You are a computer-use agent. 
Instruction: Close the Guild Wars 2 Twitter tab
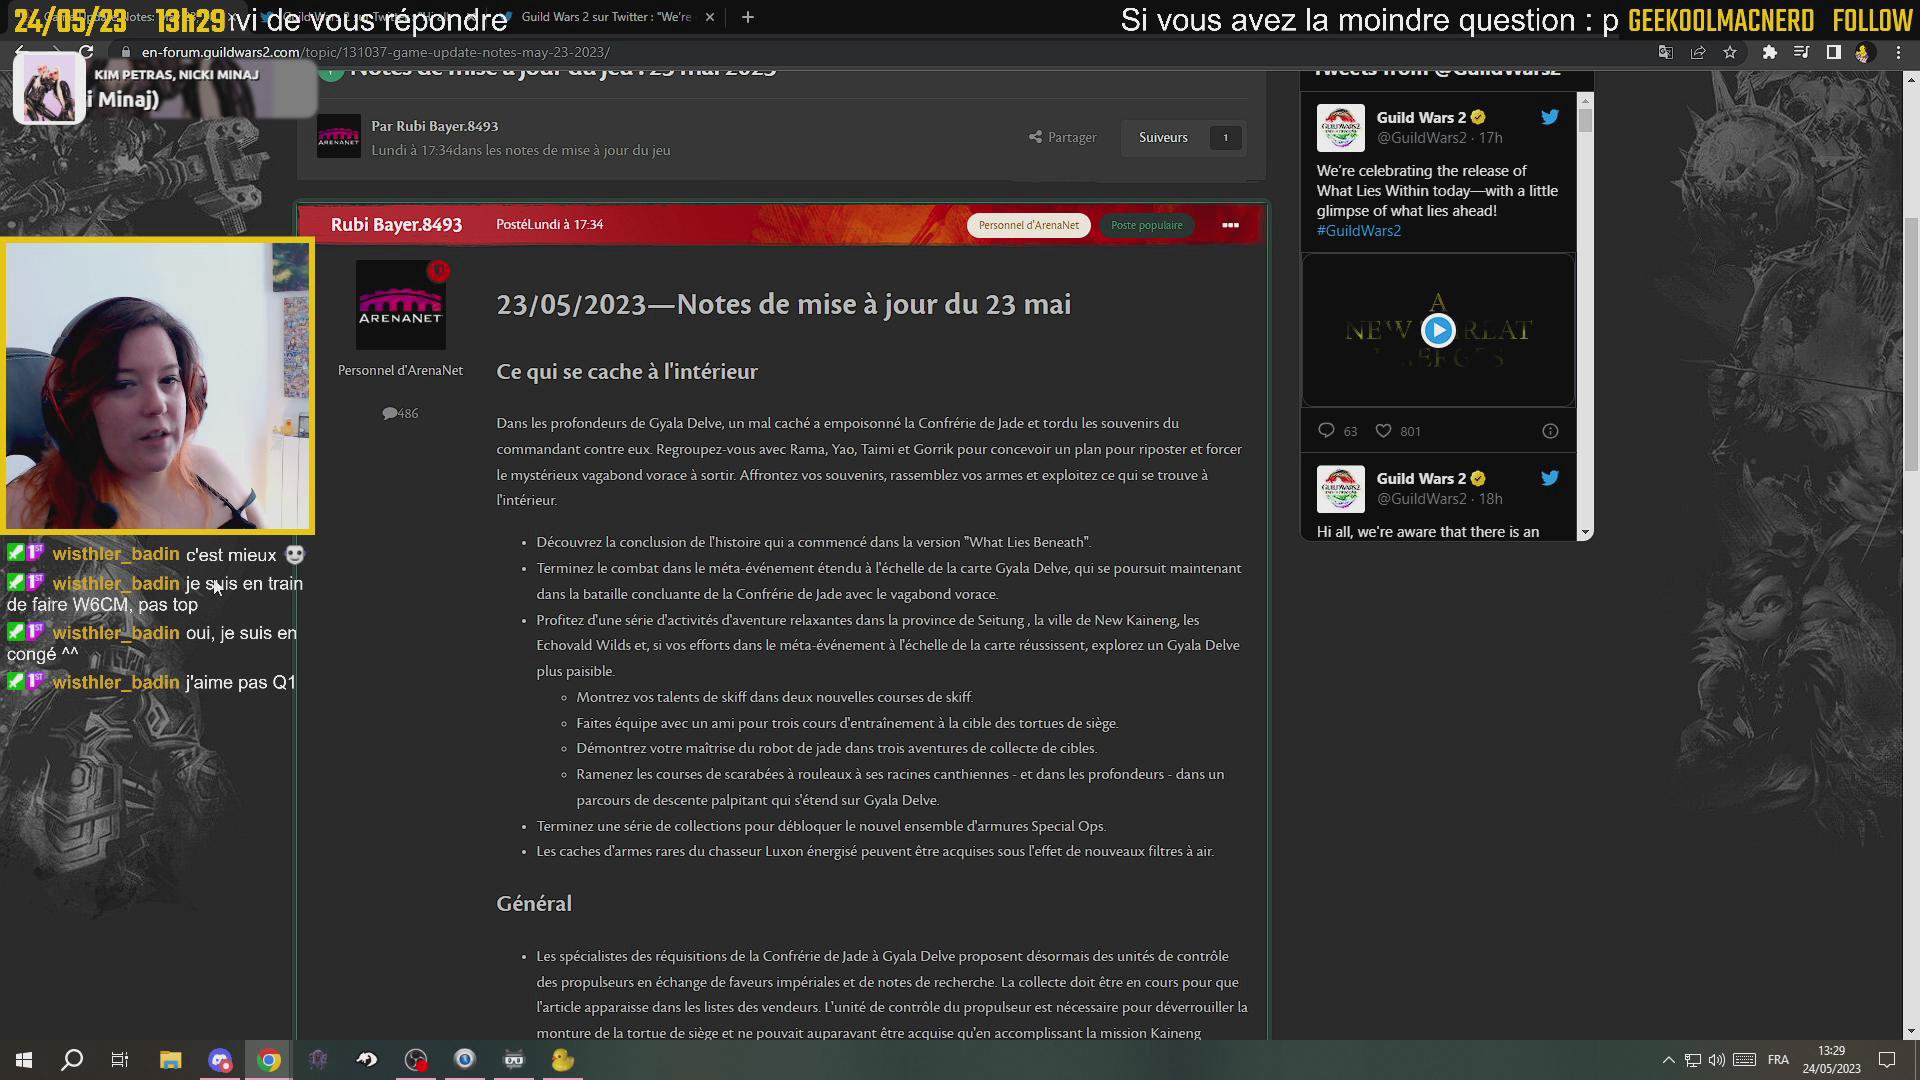tap(710, 17)
